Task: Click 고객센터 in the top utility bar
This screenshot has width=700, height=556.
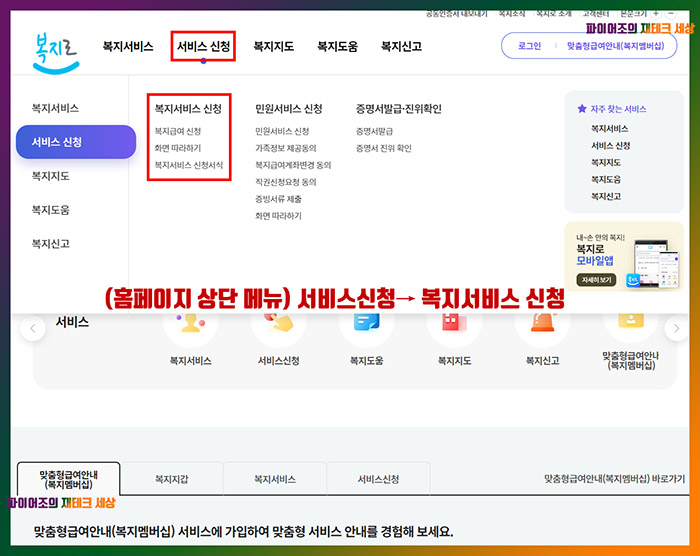Action: (596, 14)
